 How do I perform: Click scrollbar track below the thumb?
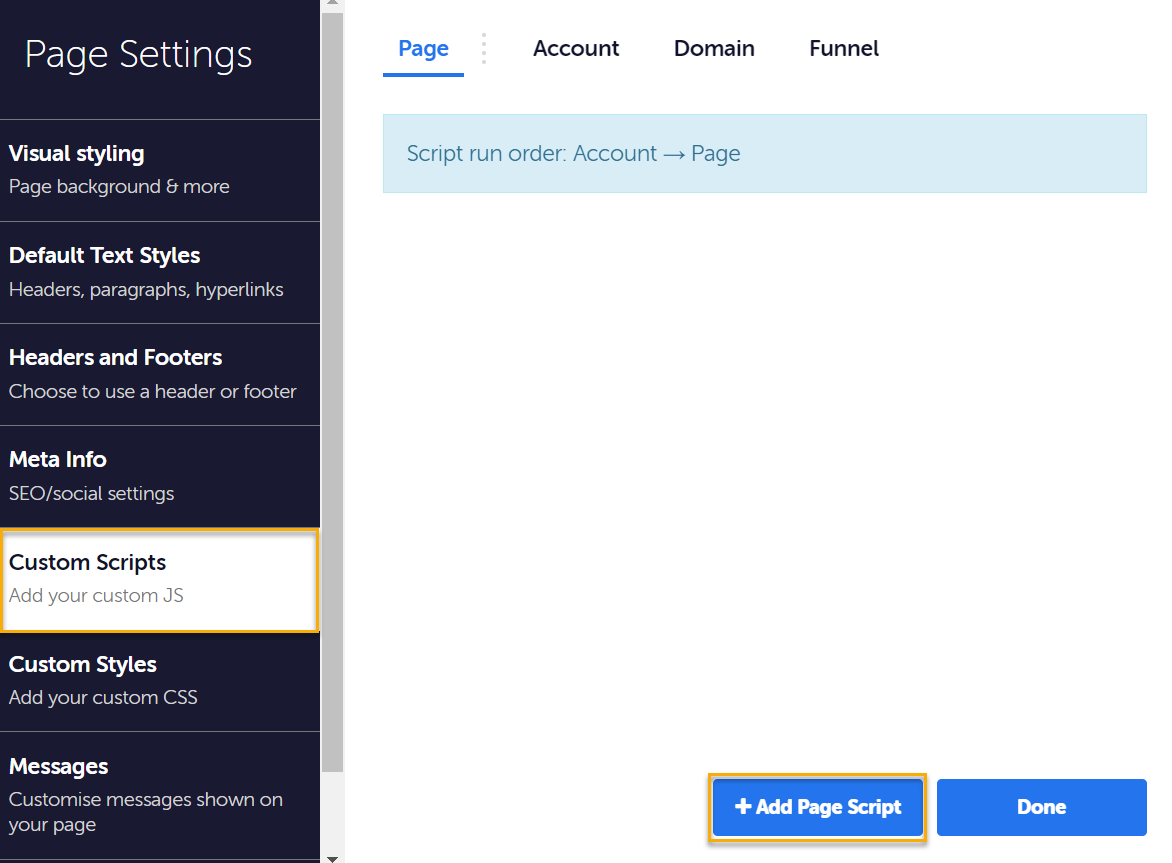[x=332, y=810]
